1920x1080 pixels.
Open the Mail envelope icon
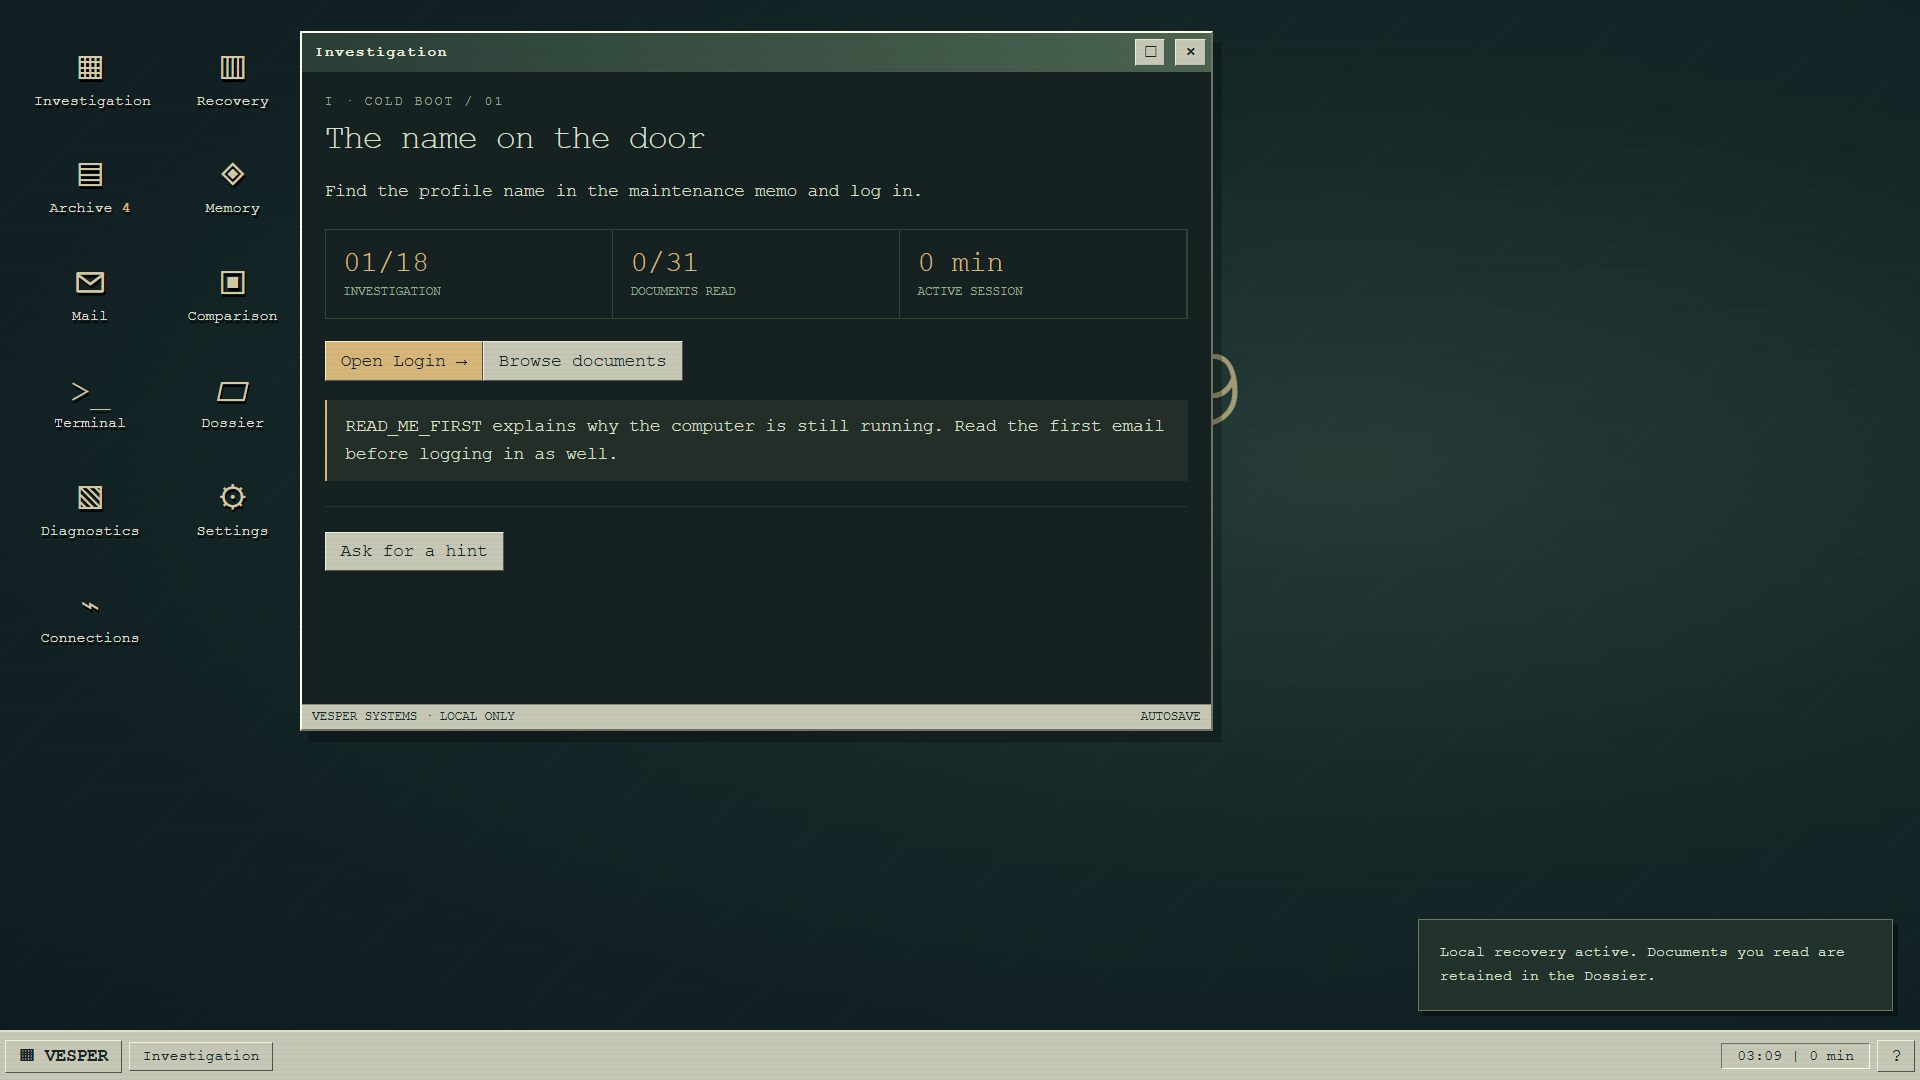90,296
